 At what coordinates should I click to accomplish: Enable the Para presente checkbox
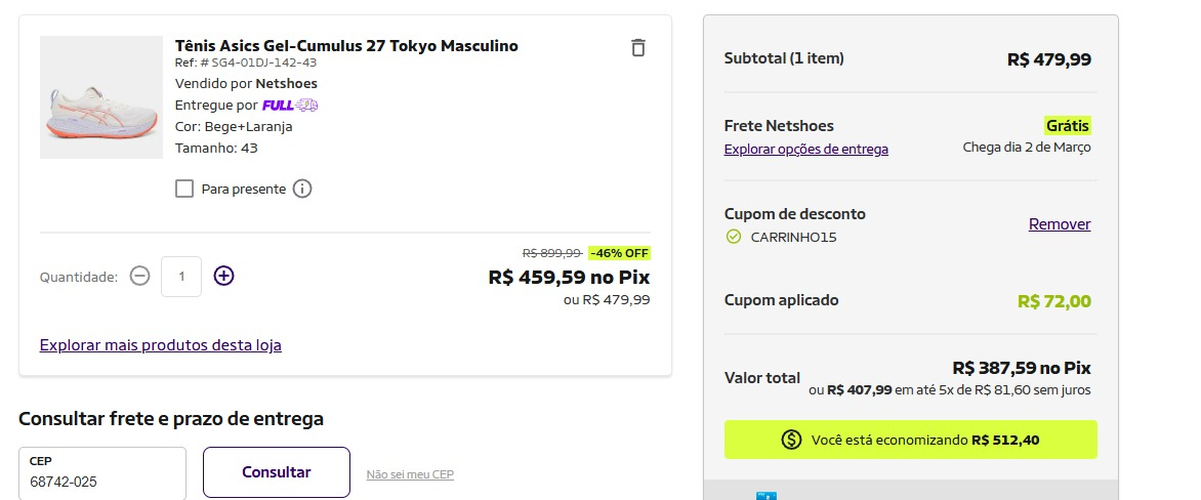click(184, 189)
